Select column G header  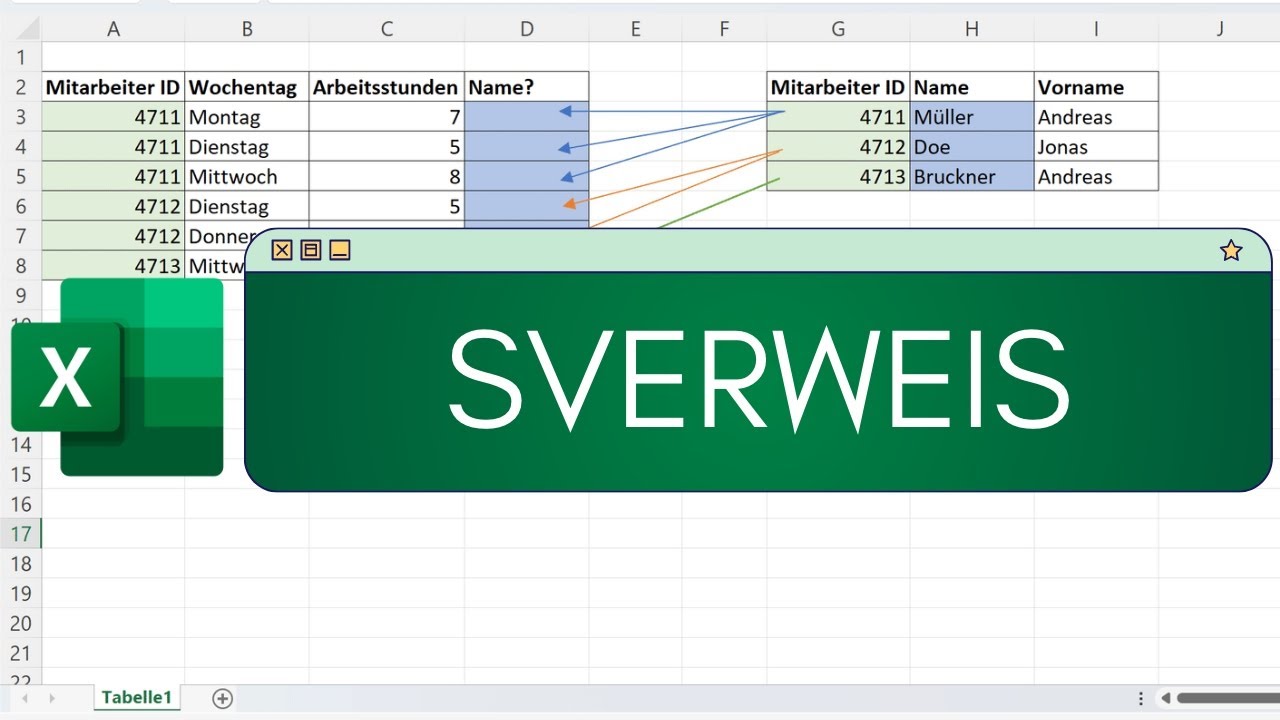point(838,29)
